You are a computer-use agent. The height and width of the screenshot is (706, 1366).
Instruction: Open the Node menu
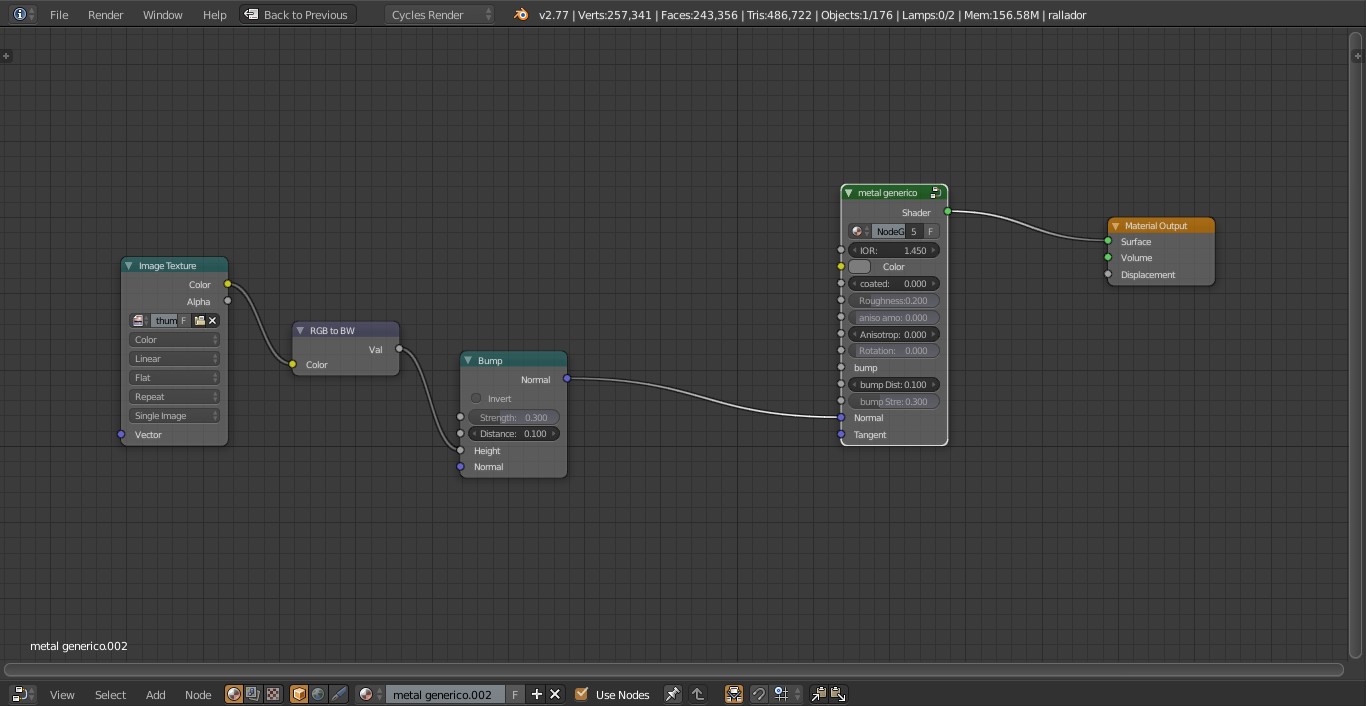click(198, 695)
